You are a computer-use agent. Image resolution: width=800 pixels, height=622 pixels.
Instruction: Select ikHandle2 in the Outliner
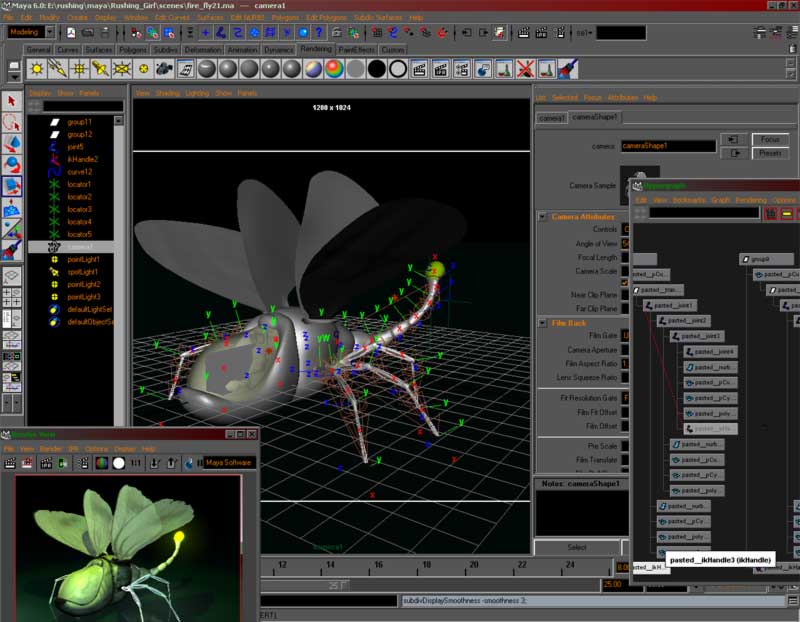click(83, 159)
